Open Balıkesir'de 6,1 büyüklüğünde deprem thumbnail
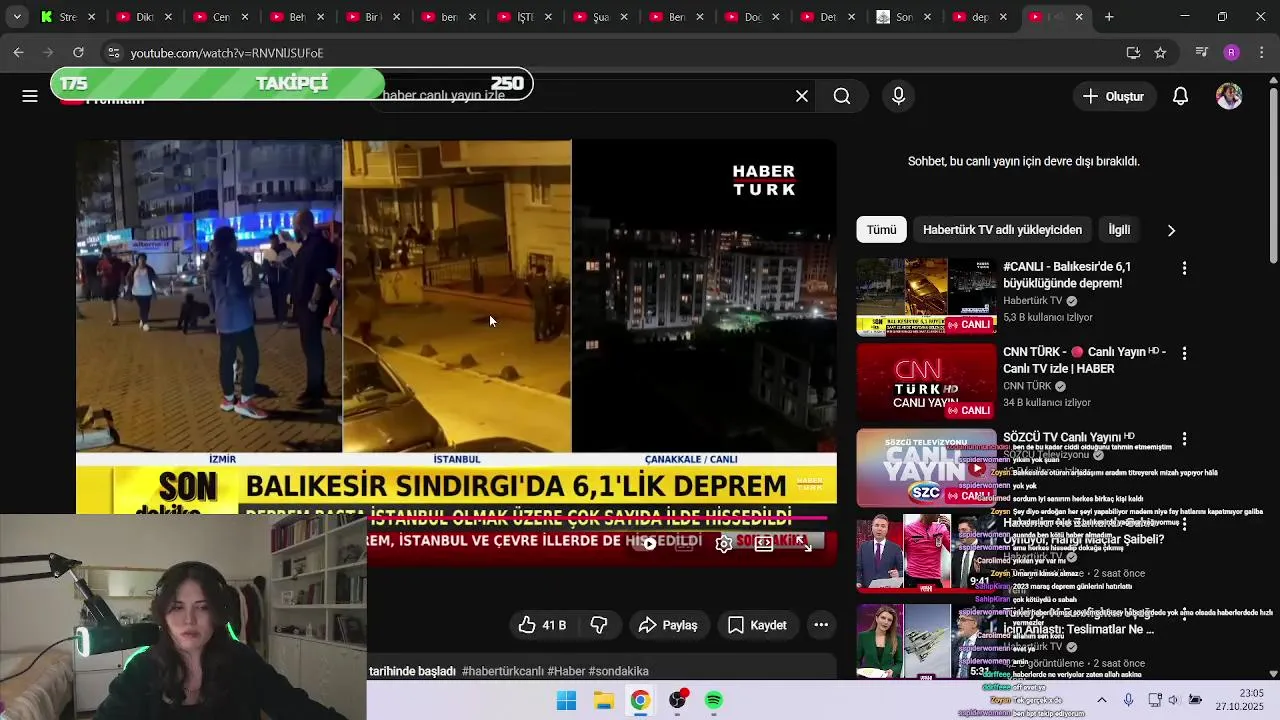 [926, 297]
